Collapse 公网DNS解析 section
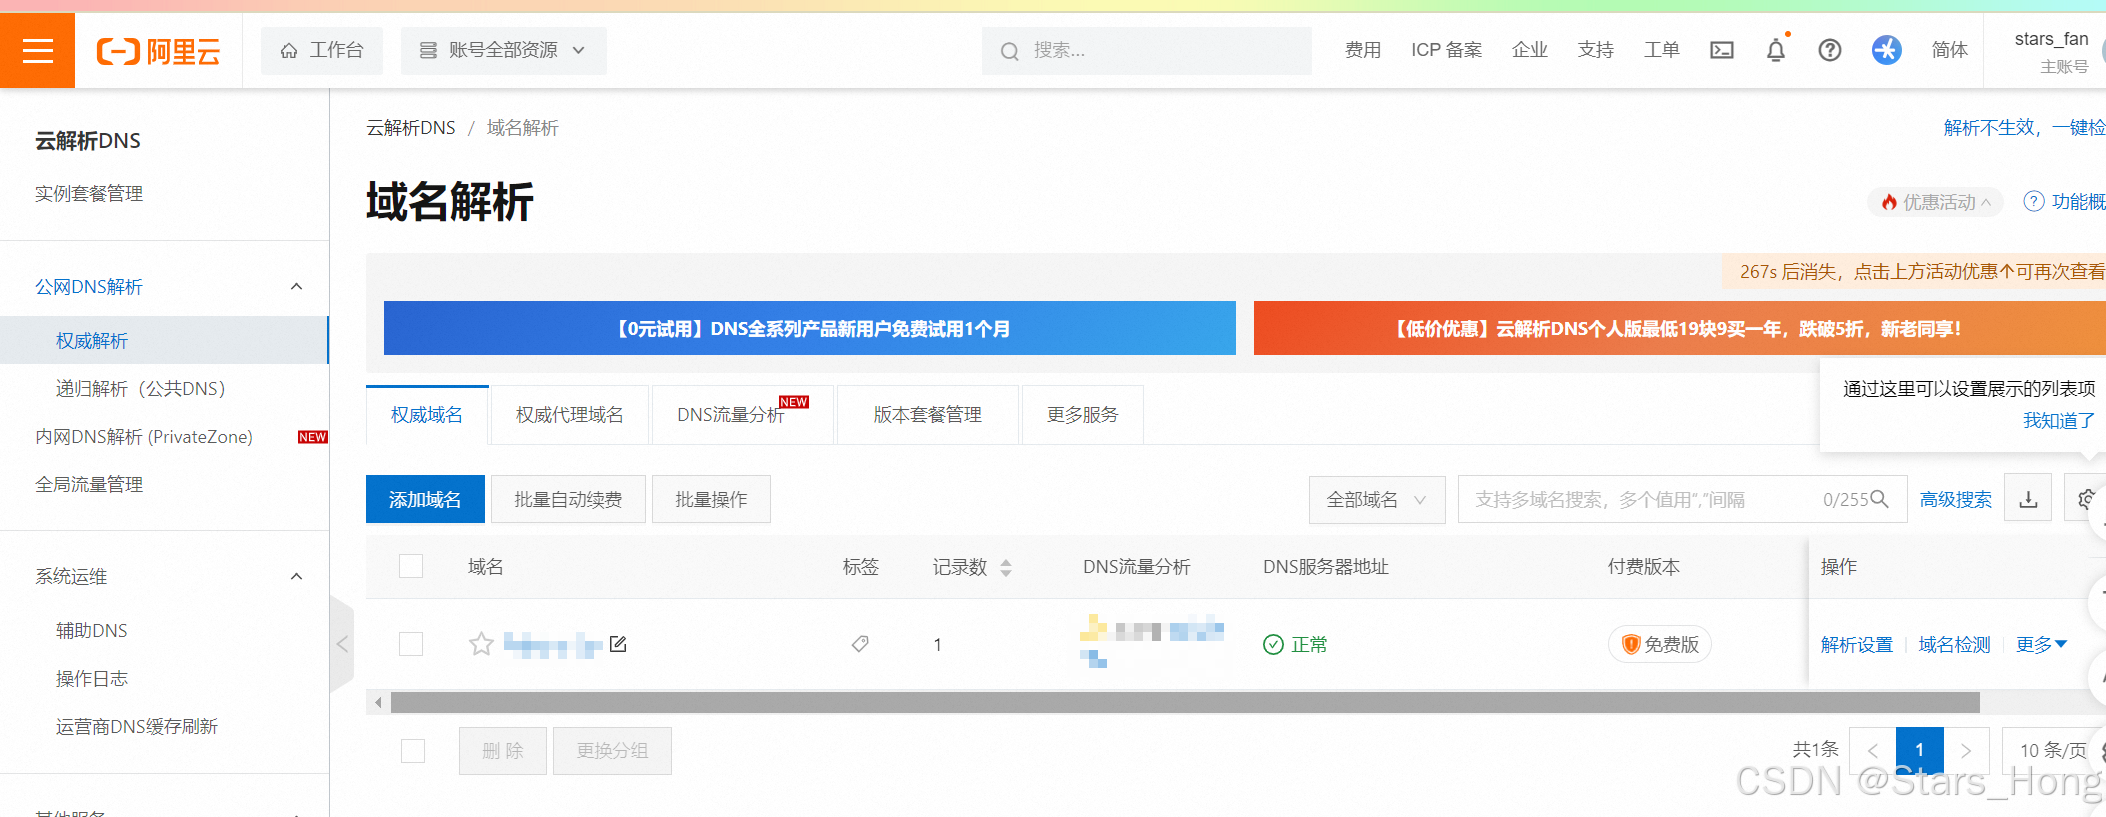The width and height of the screenshot is (2106, 817). tap(296, 287)
